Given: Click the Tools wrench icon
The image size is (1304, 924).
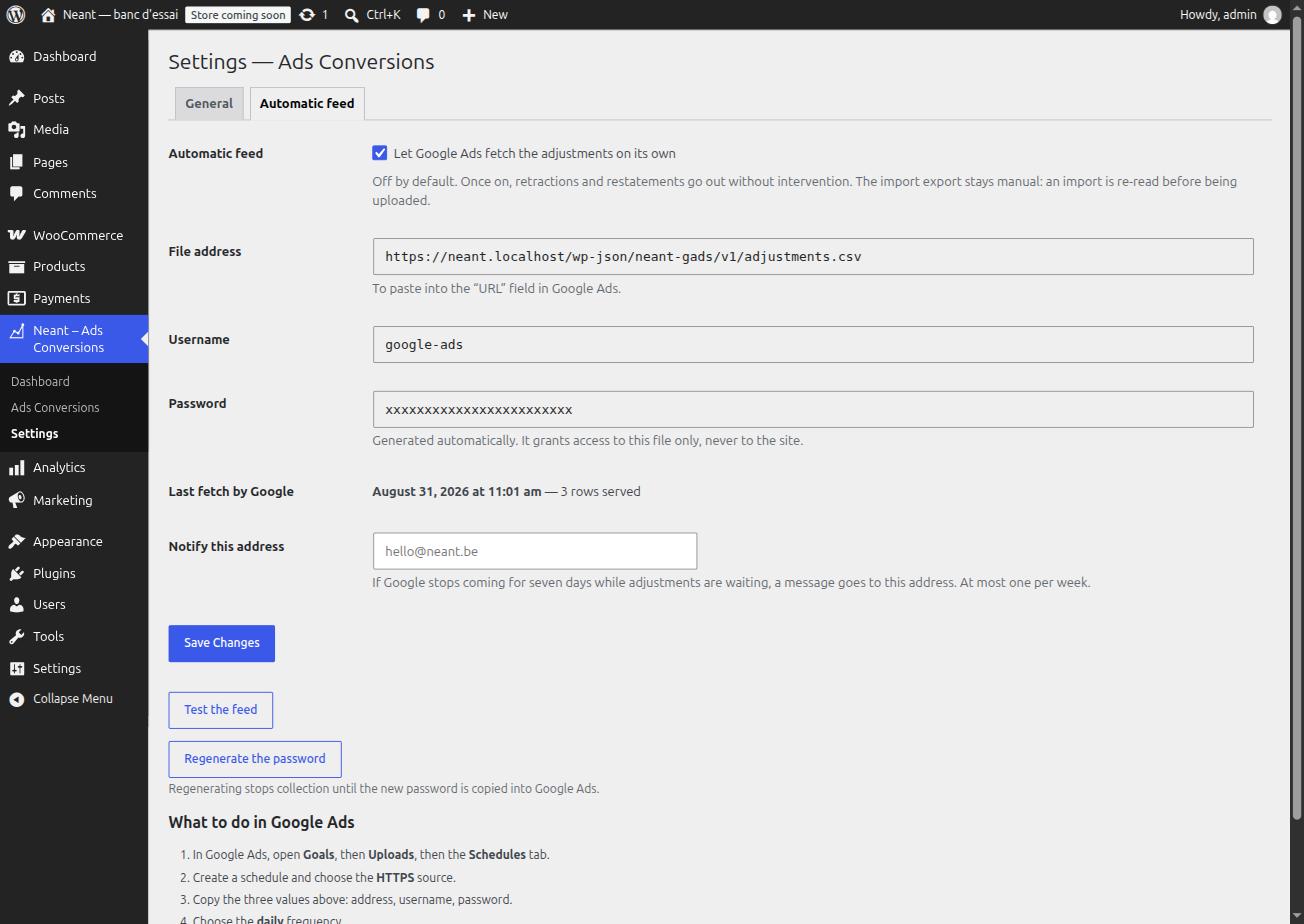Looking at the screenshot, I should 17,637.
